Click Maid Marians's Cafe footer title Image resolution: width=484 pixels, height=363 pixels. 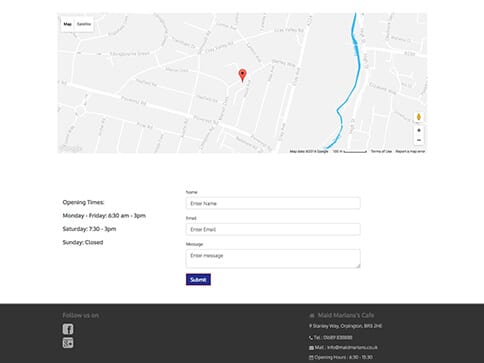346,315
